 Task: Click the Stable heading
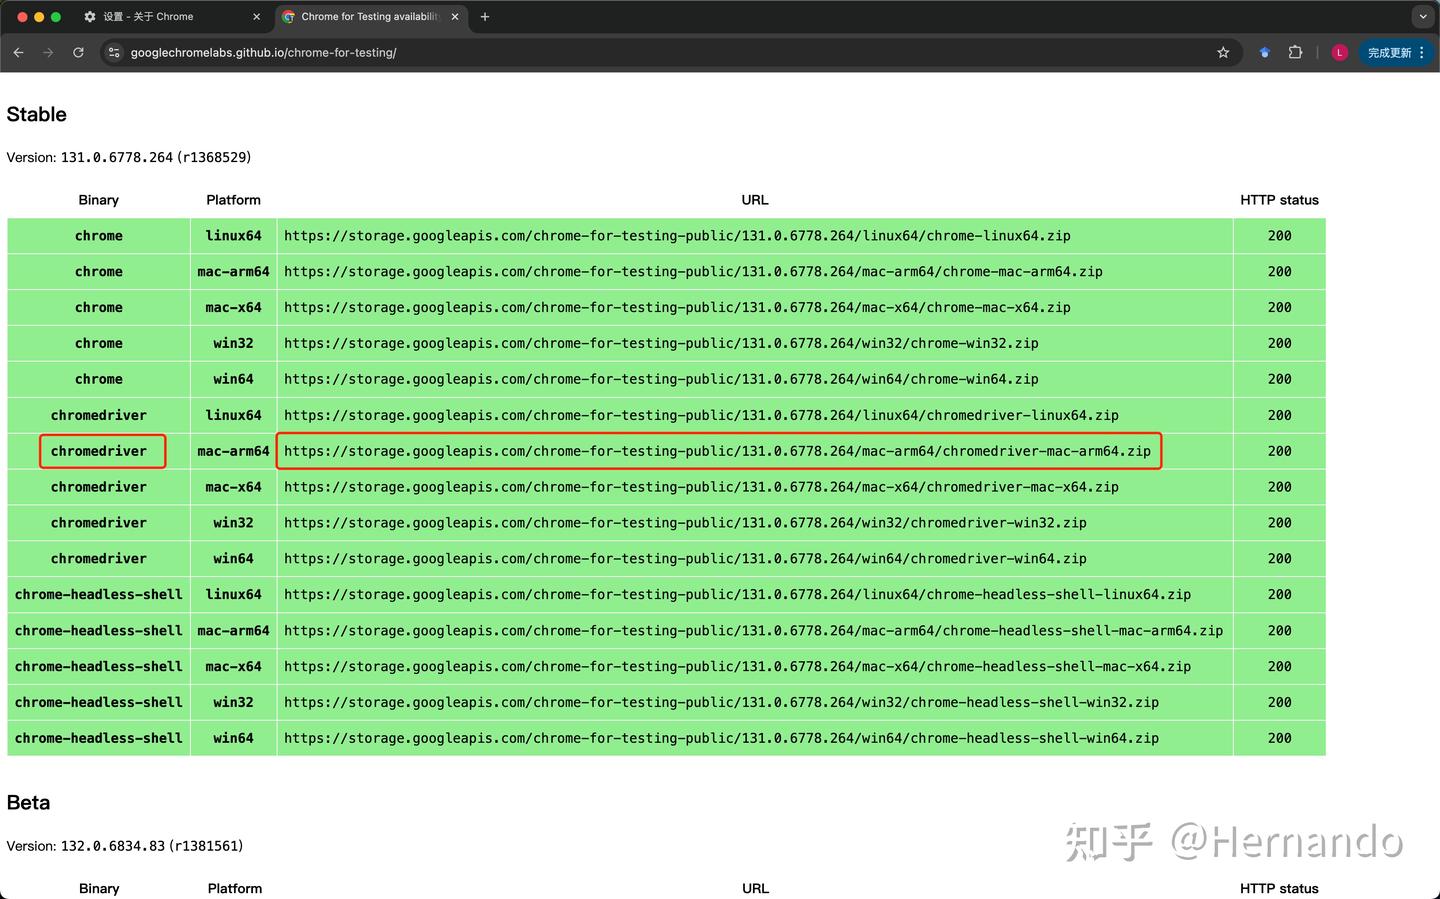pos(37,114)
